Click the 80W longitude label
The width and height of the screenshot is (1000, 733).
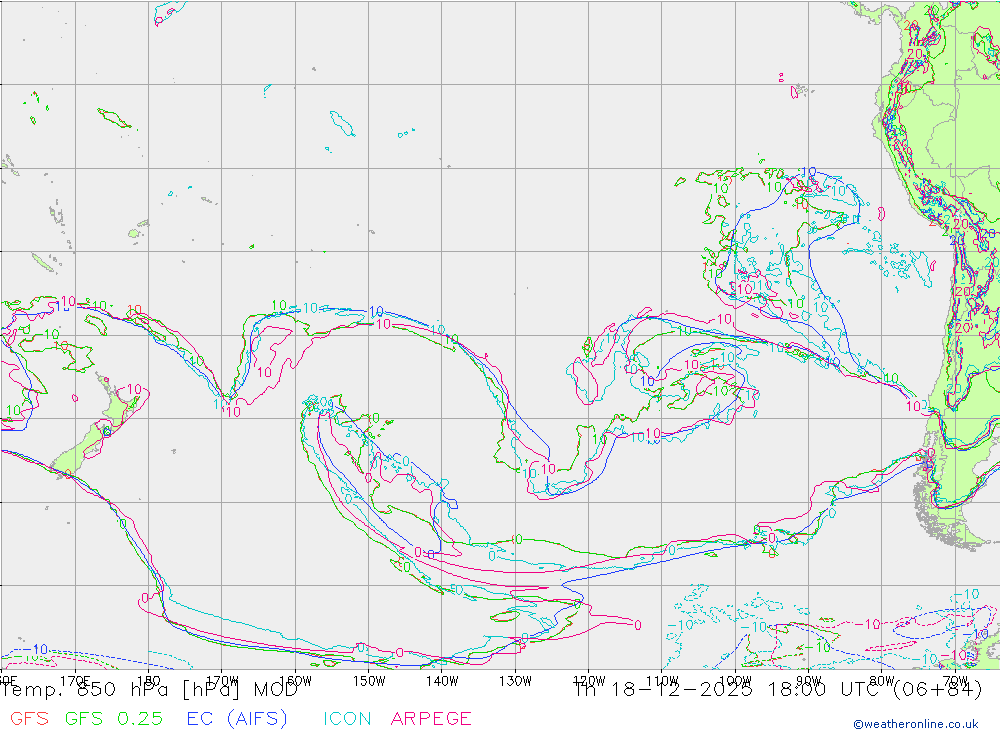click(x=882, y=681)
